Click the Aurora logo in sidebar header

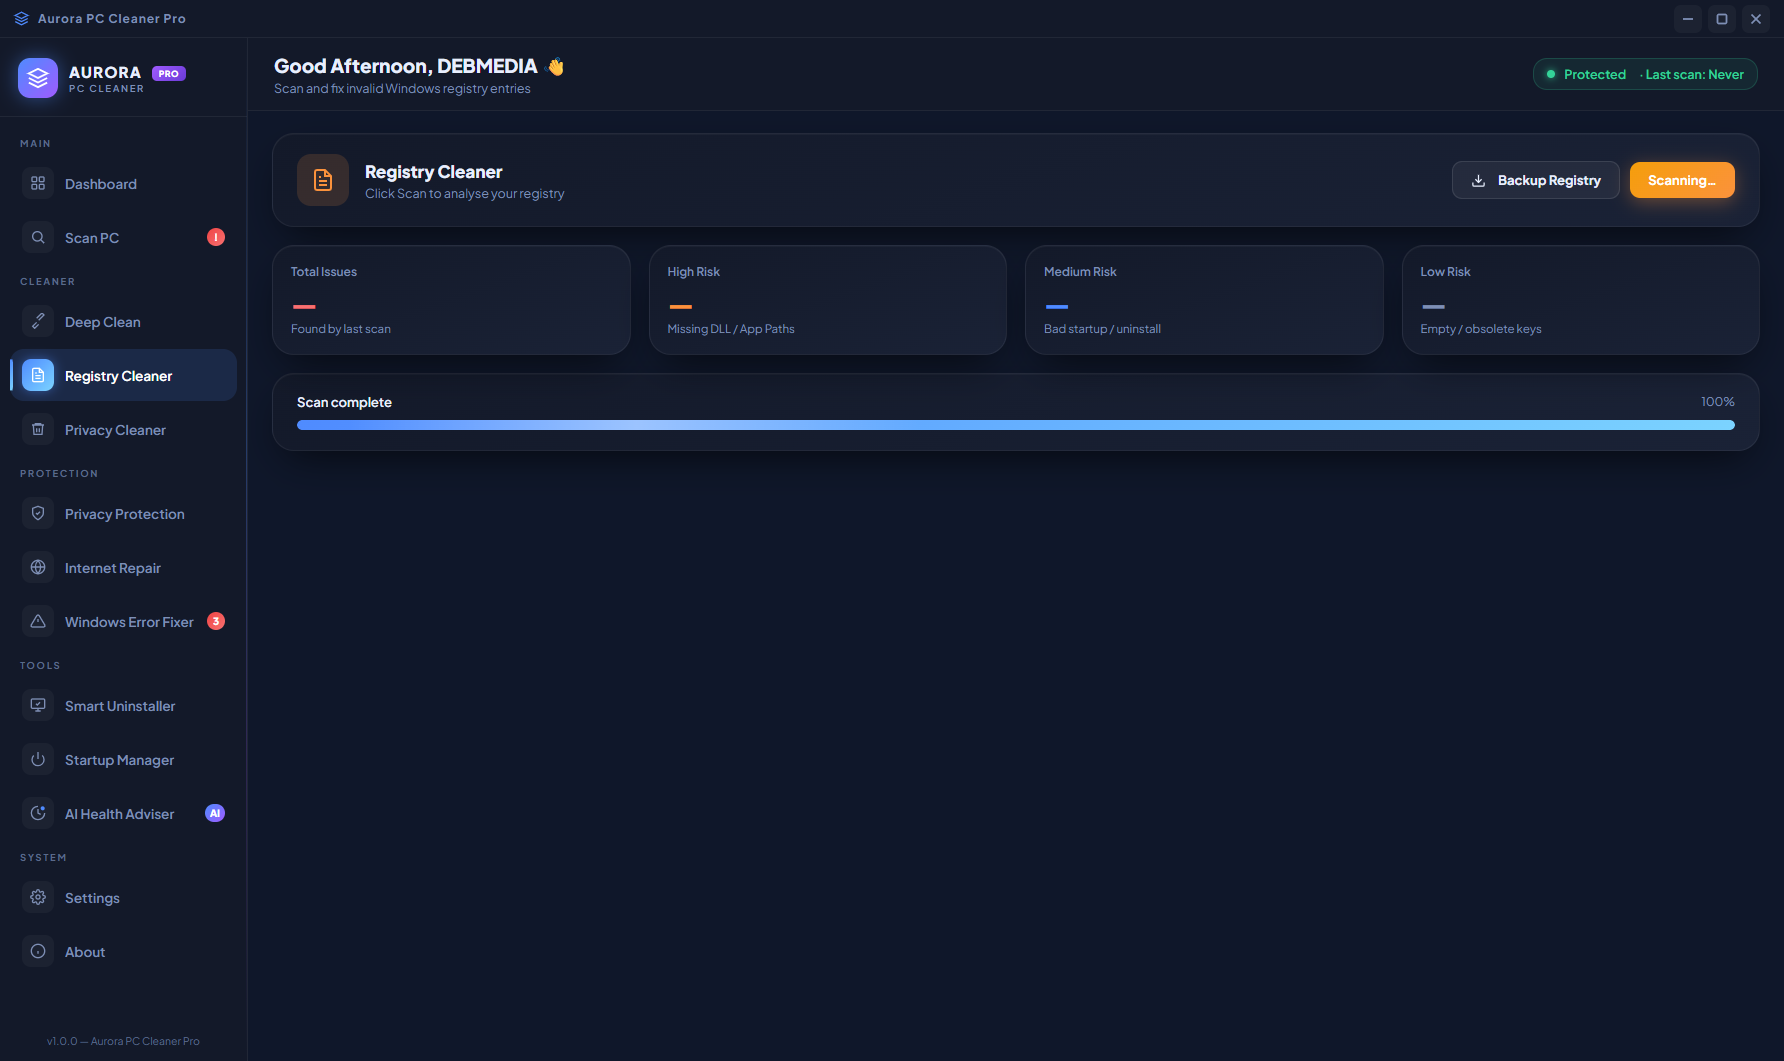(38, 78)
